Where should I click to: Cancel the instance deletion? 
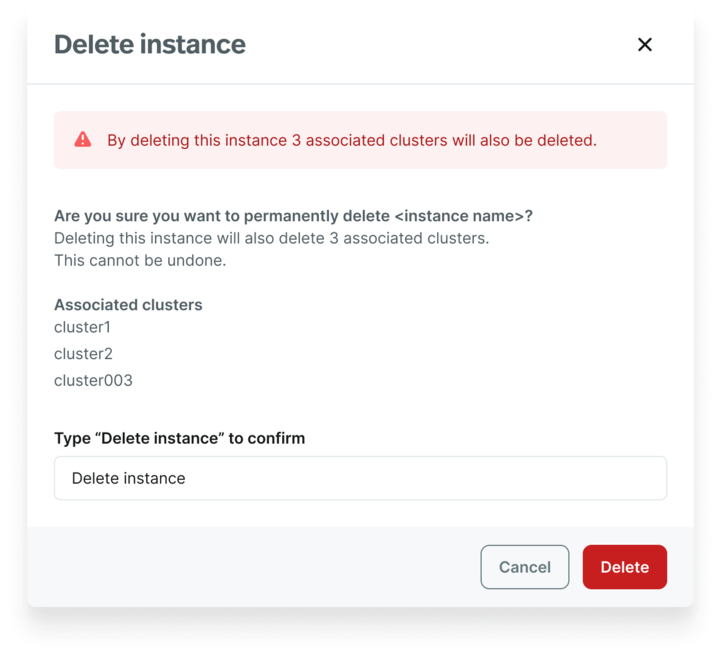tap(524, 566)
